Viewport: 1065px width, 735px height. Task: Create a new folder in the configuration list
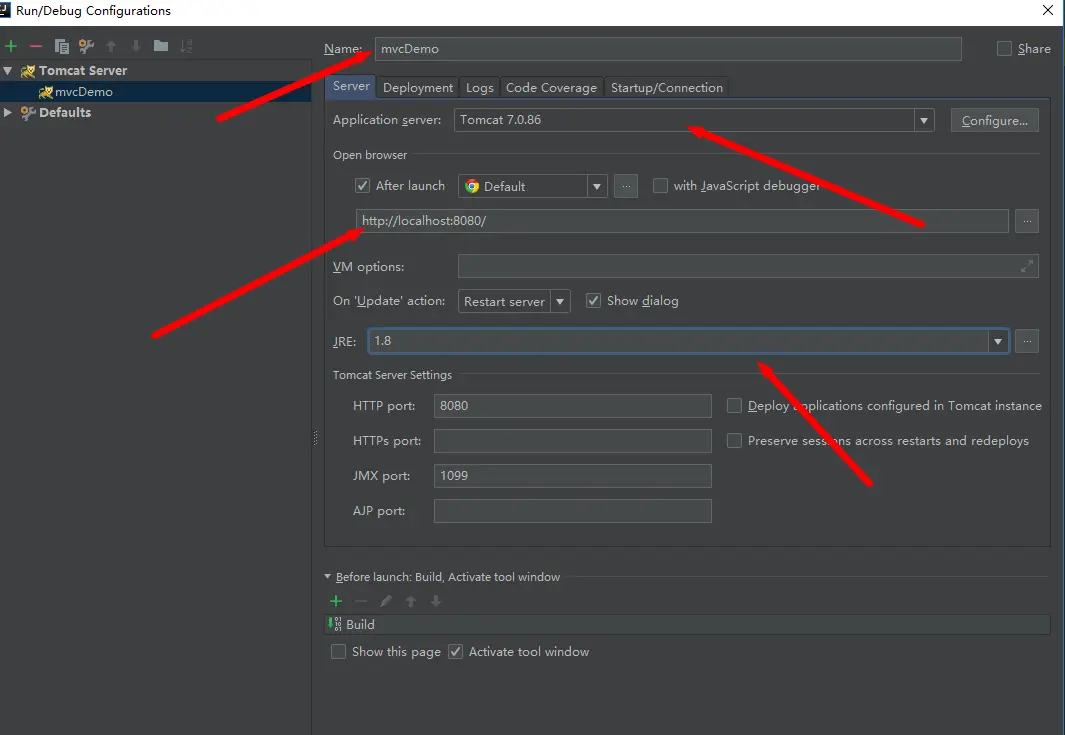(x=161, y=46)
